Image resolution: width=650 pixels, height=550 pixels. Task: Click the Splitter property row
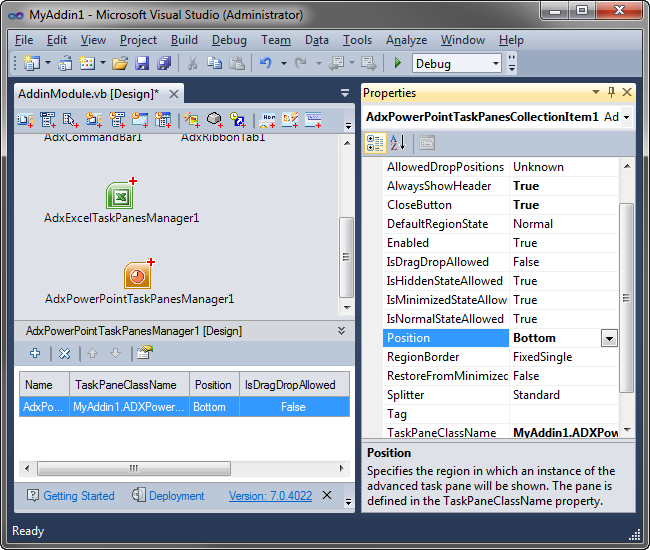coord(501,395)
